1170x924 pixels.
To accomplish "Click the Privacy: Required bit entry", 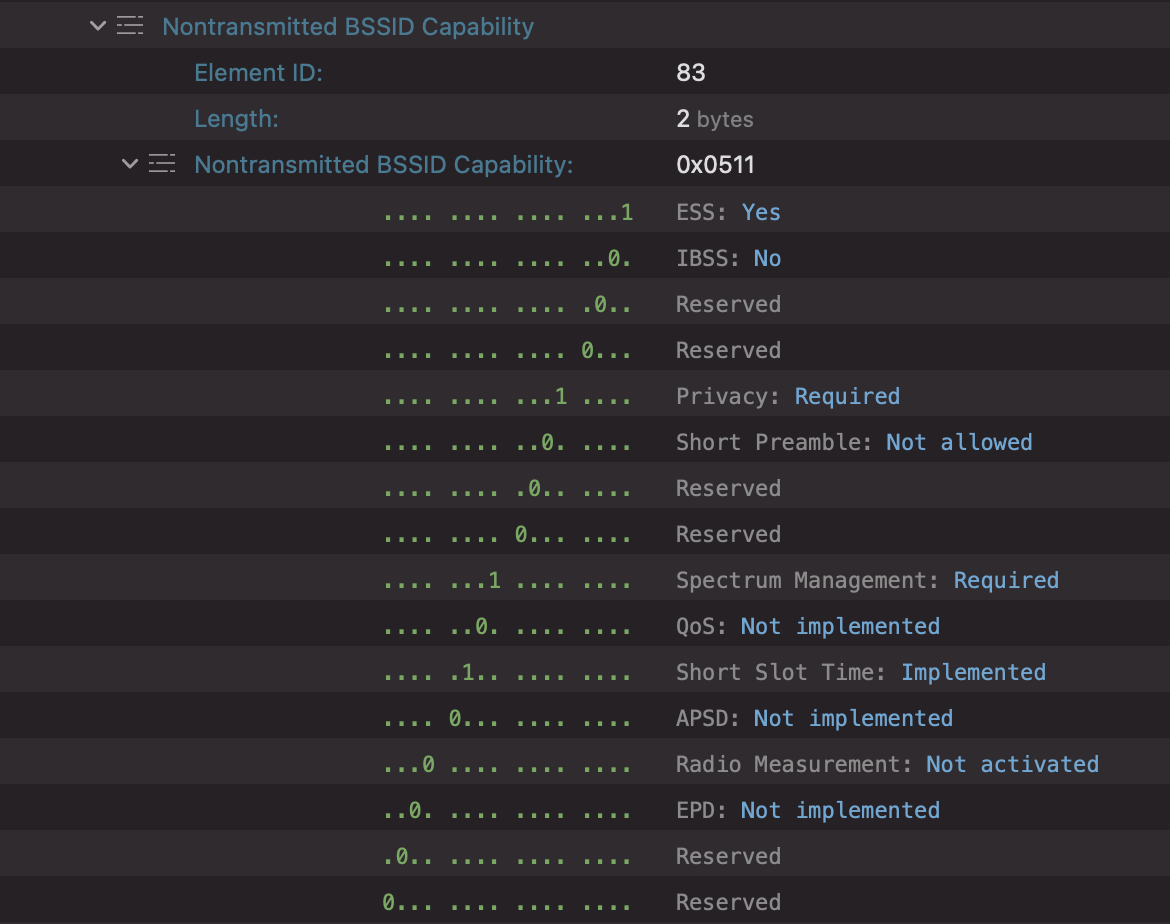I will tap(789, 395).
